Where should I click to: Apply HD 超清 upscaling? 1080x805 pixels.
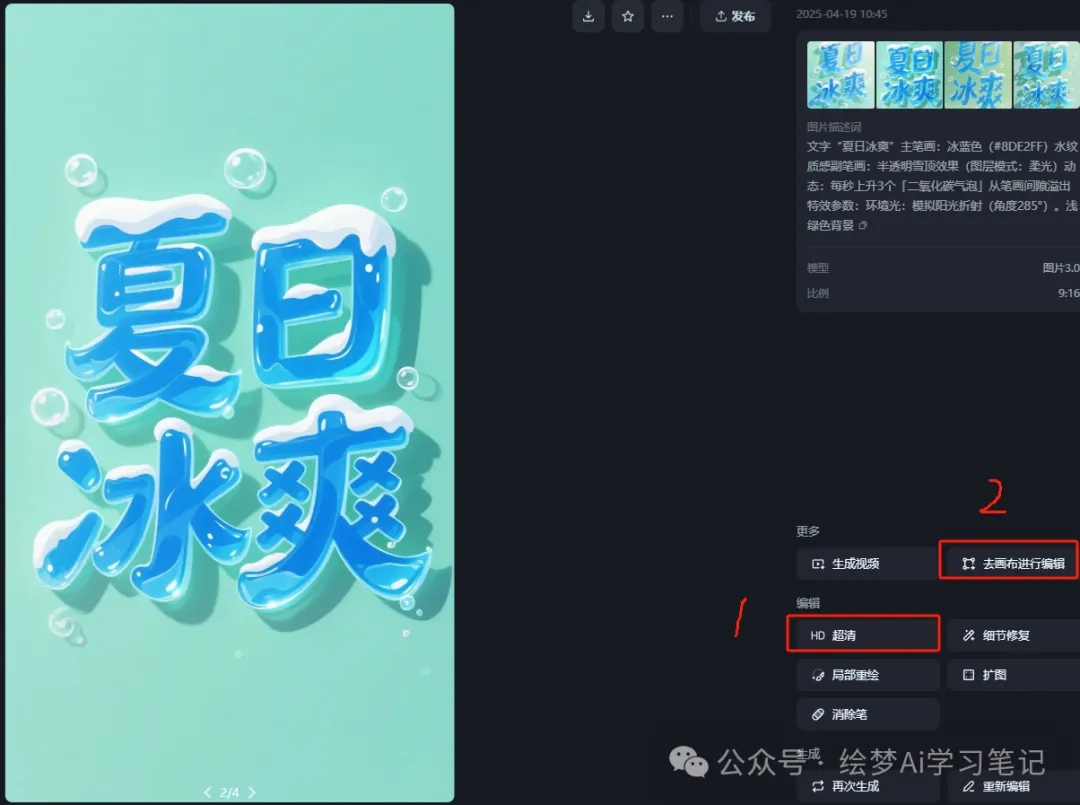(863, 634)
